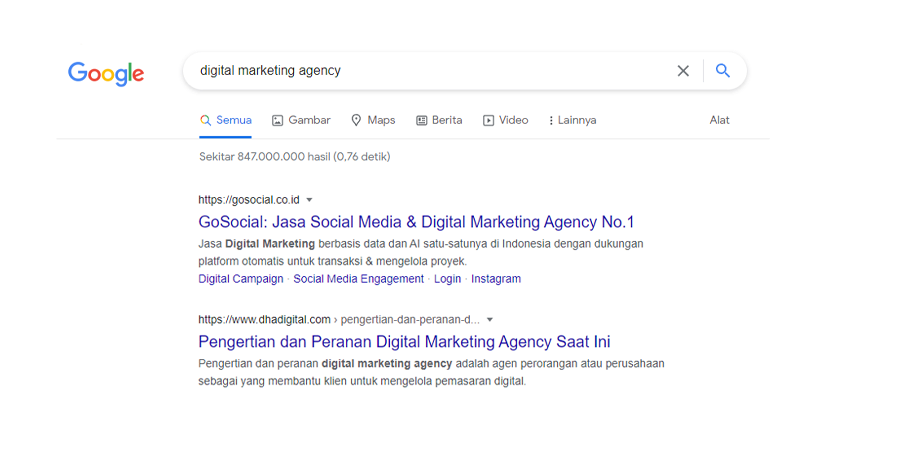Screen dimensions: 900x450
Task: Click the Maps pin icon
Action: click(356, 120)
